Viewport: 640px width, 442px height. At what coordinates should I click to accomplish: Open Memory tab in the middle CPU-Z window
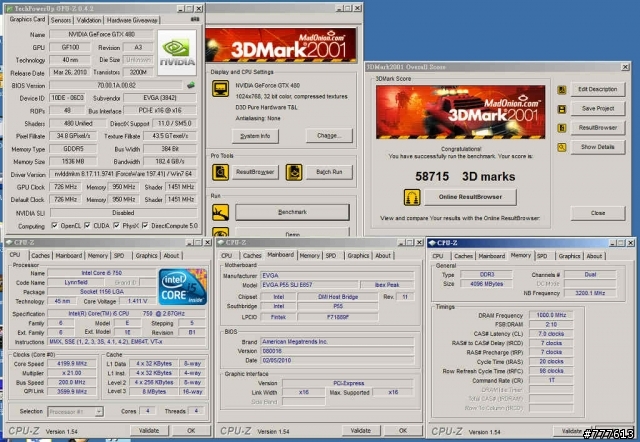(309, 255)
